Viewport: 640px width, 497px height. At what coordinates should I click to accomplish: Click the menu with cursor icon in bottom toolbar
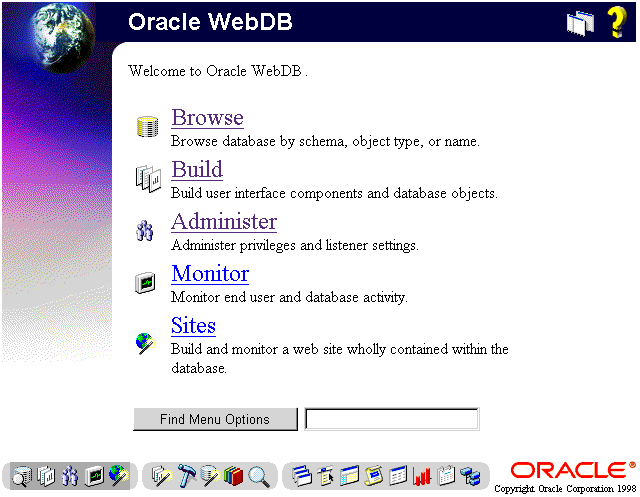click(326, 476)
